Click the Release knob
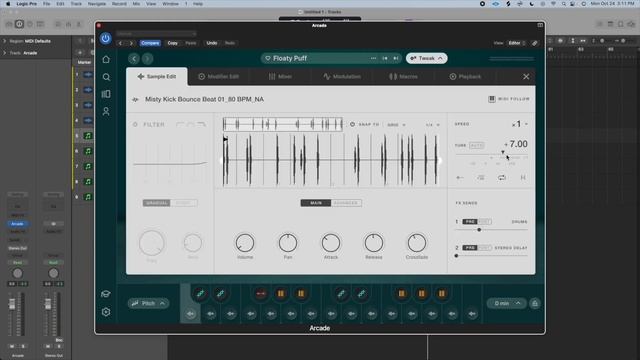Image resolution: width=640 pixels, height=360 pixels. [373, 243]
